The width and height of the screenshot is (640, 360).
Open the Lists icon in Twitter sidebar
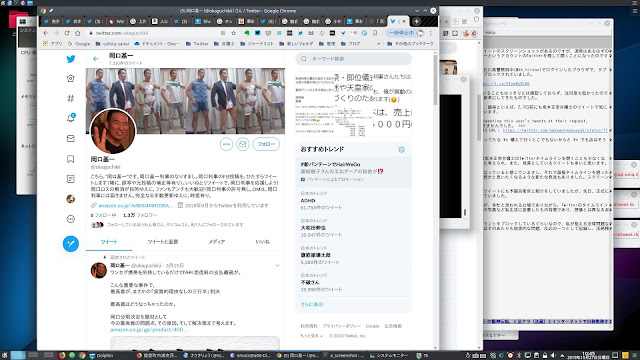pos(71,179)
